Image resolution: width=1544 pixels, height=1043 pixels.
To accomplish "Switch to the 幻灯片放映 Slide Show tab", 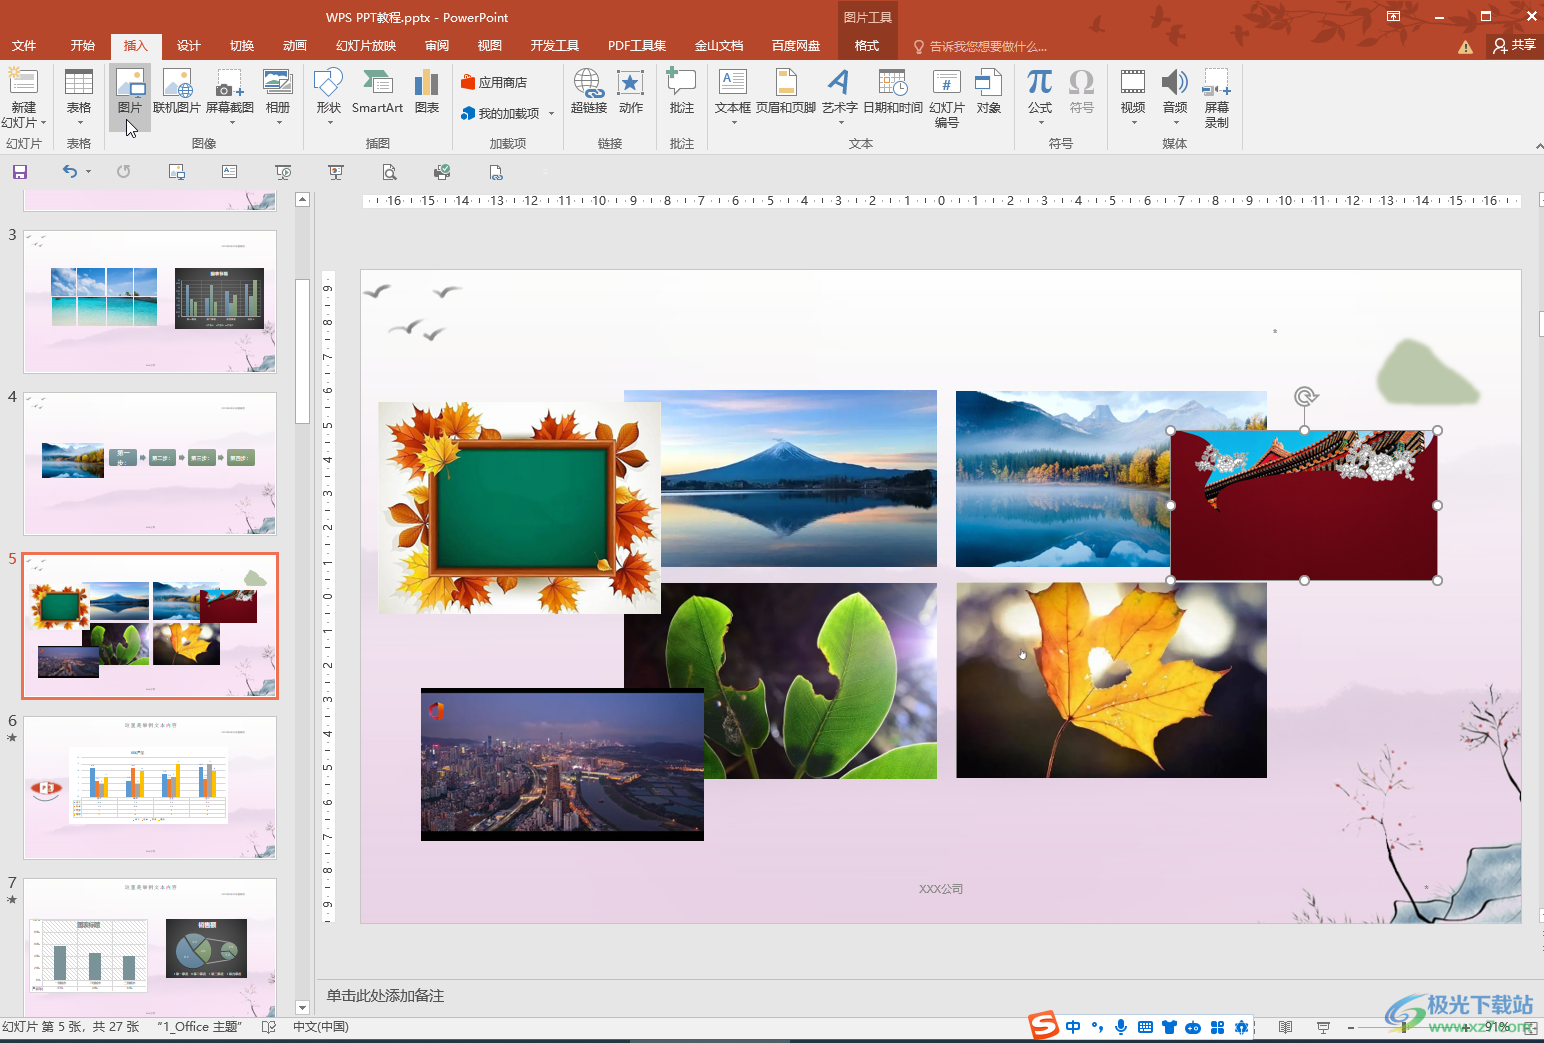I will click(366, 46).
